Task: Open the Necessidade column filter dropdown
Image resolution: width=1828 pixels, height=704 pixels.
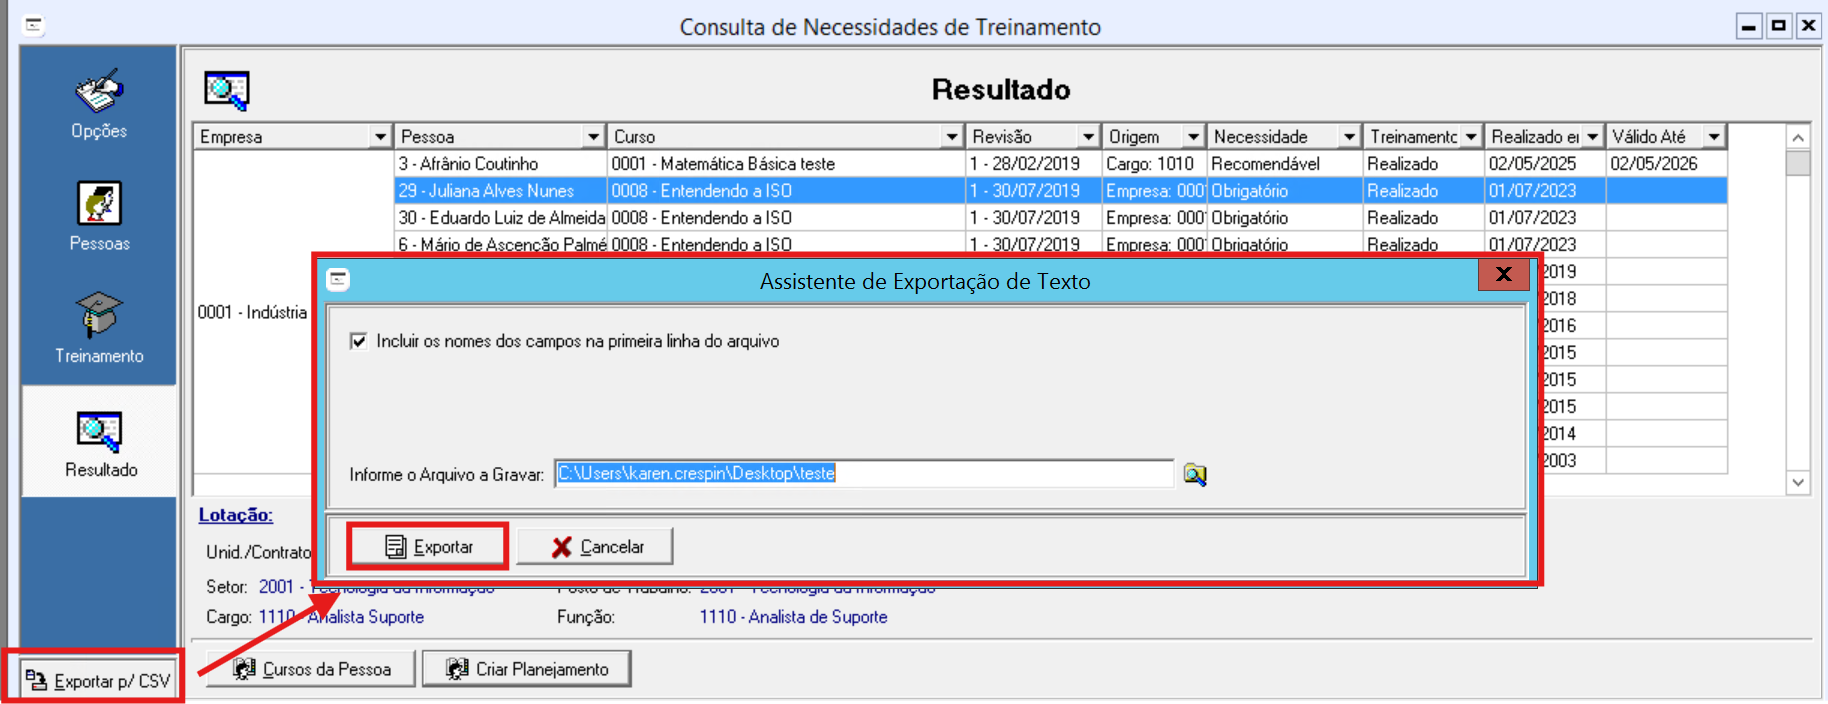Action: click(x=1349, y=137)
